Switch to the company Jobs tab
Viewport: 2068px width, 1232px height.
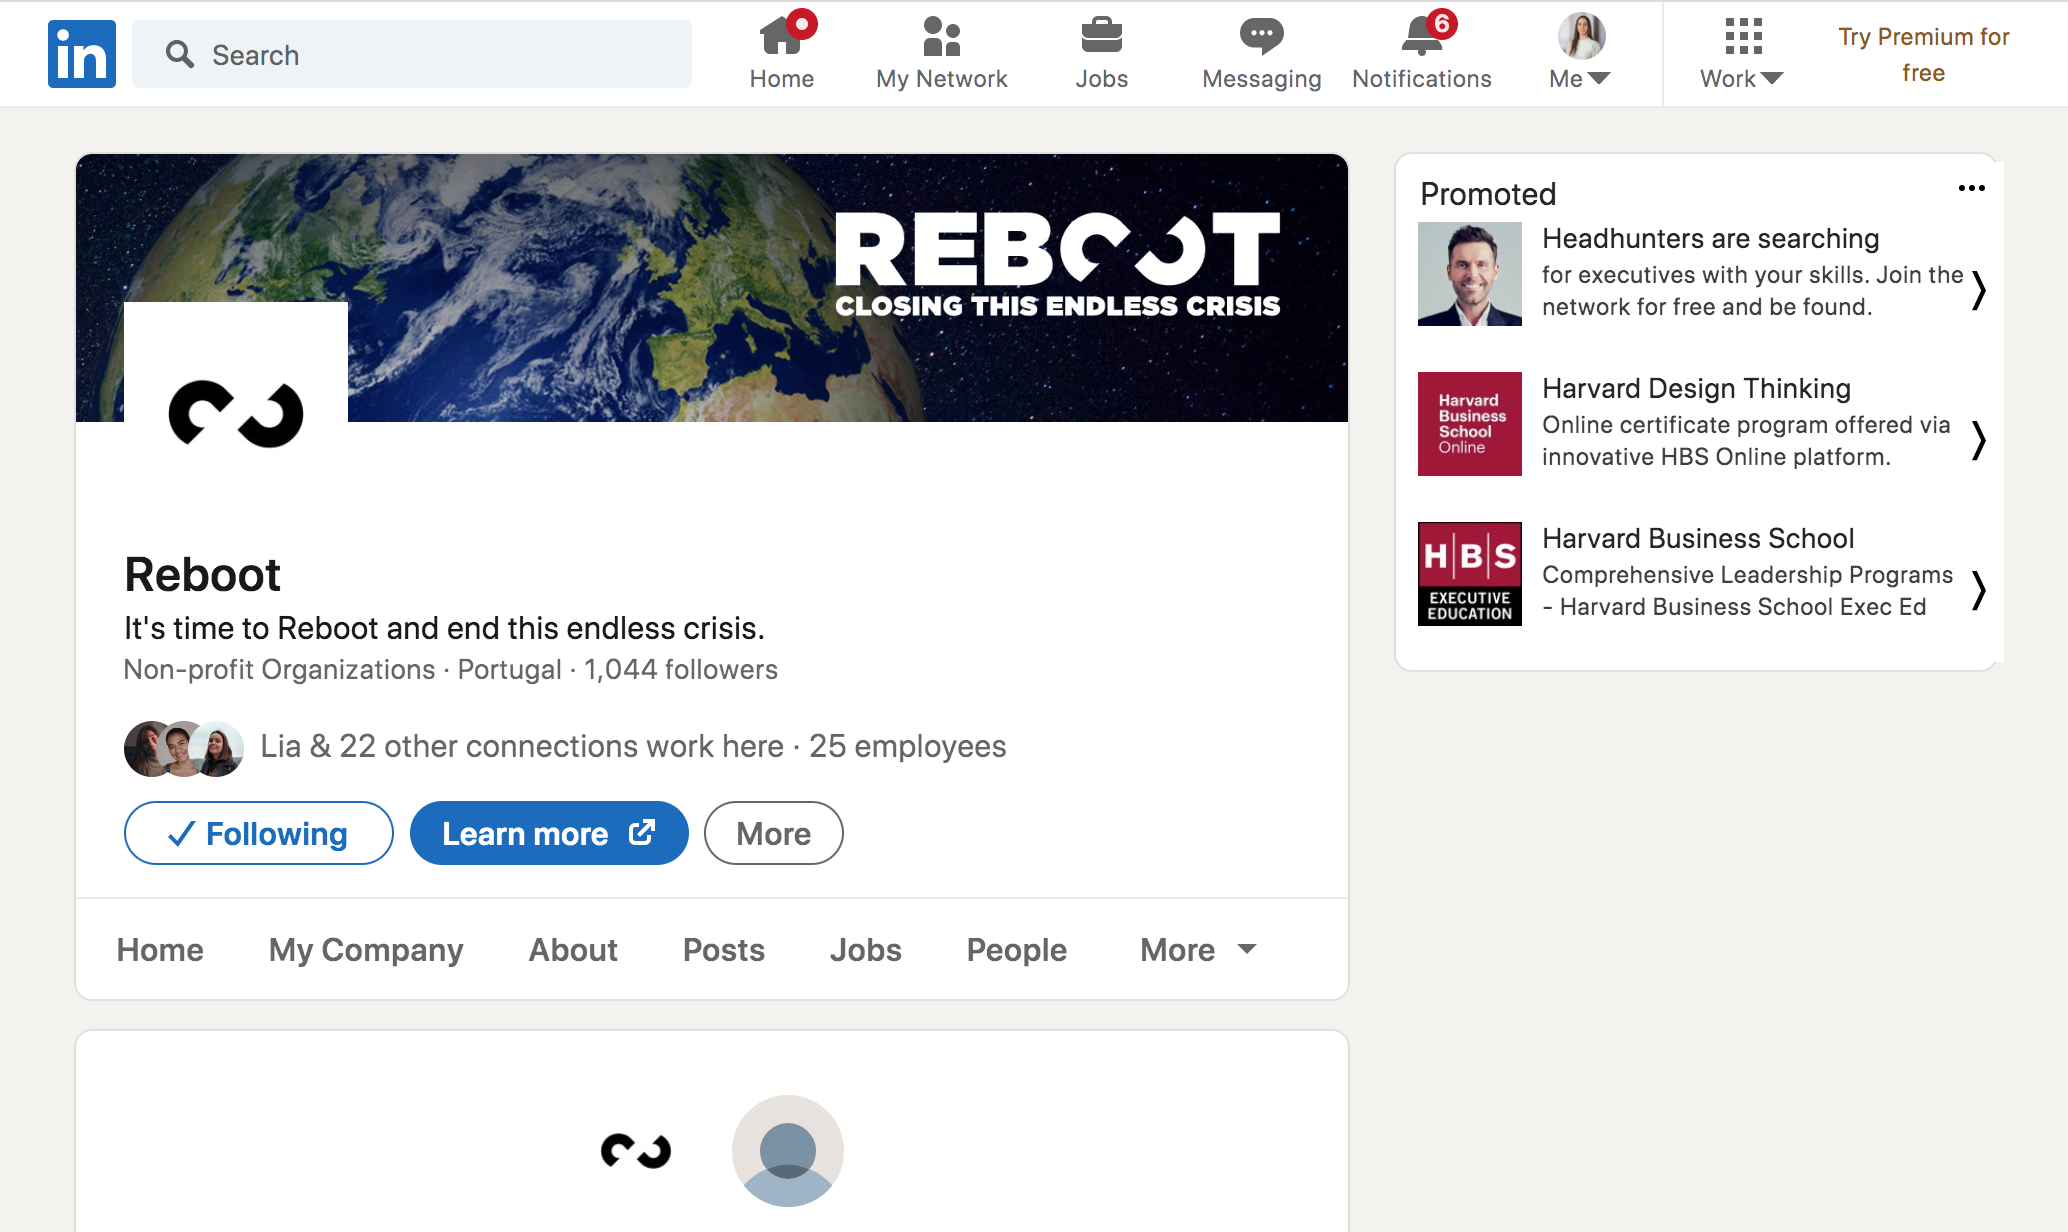[x=866, y=949]
